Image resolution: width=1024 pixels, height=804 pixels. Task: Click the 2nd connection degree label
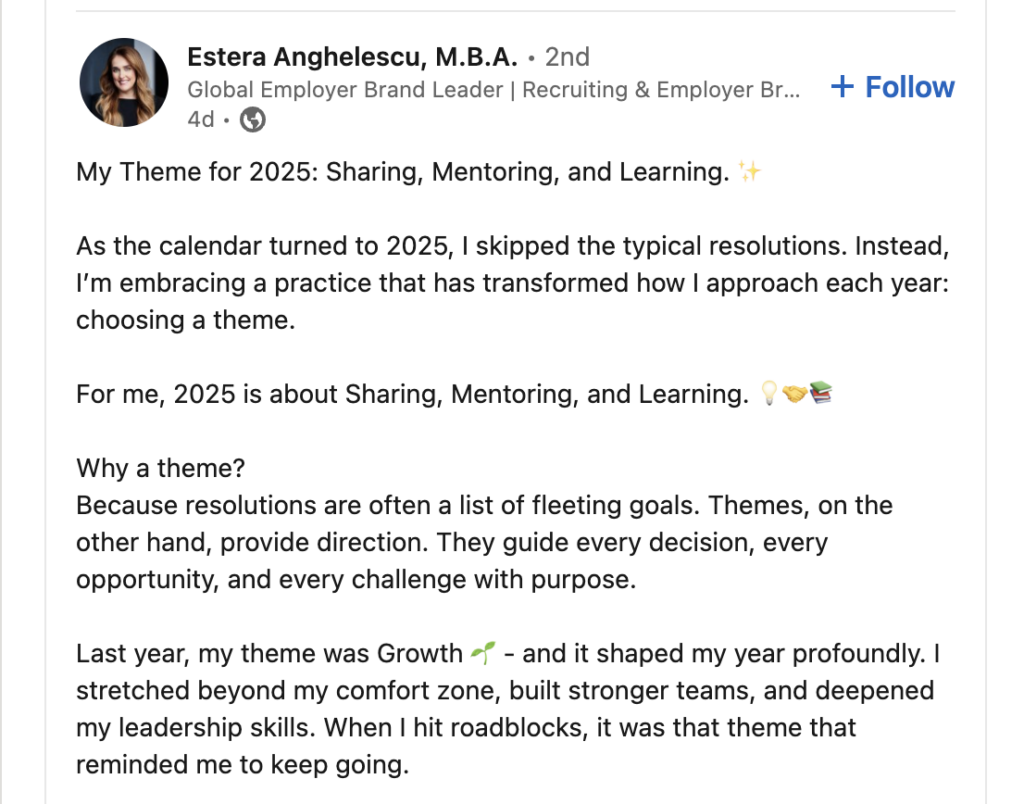pyautogui.click(x=567, y=57)
